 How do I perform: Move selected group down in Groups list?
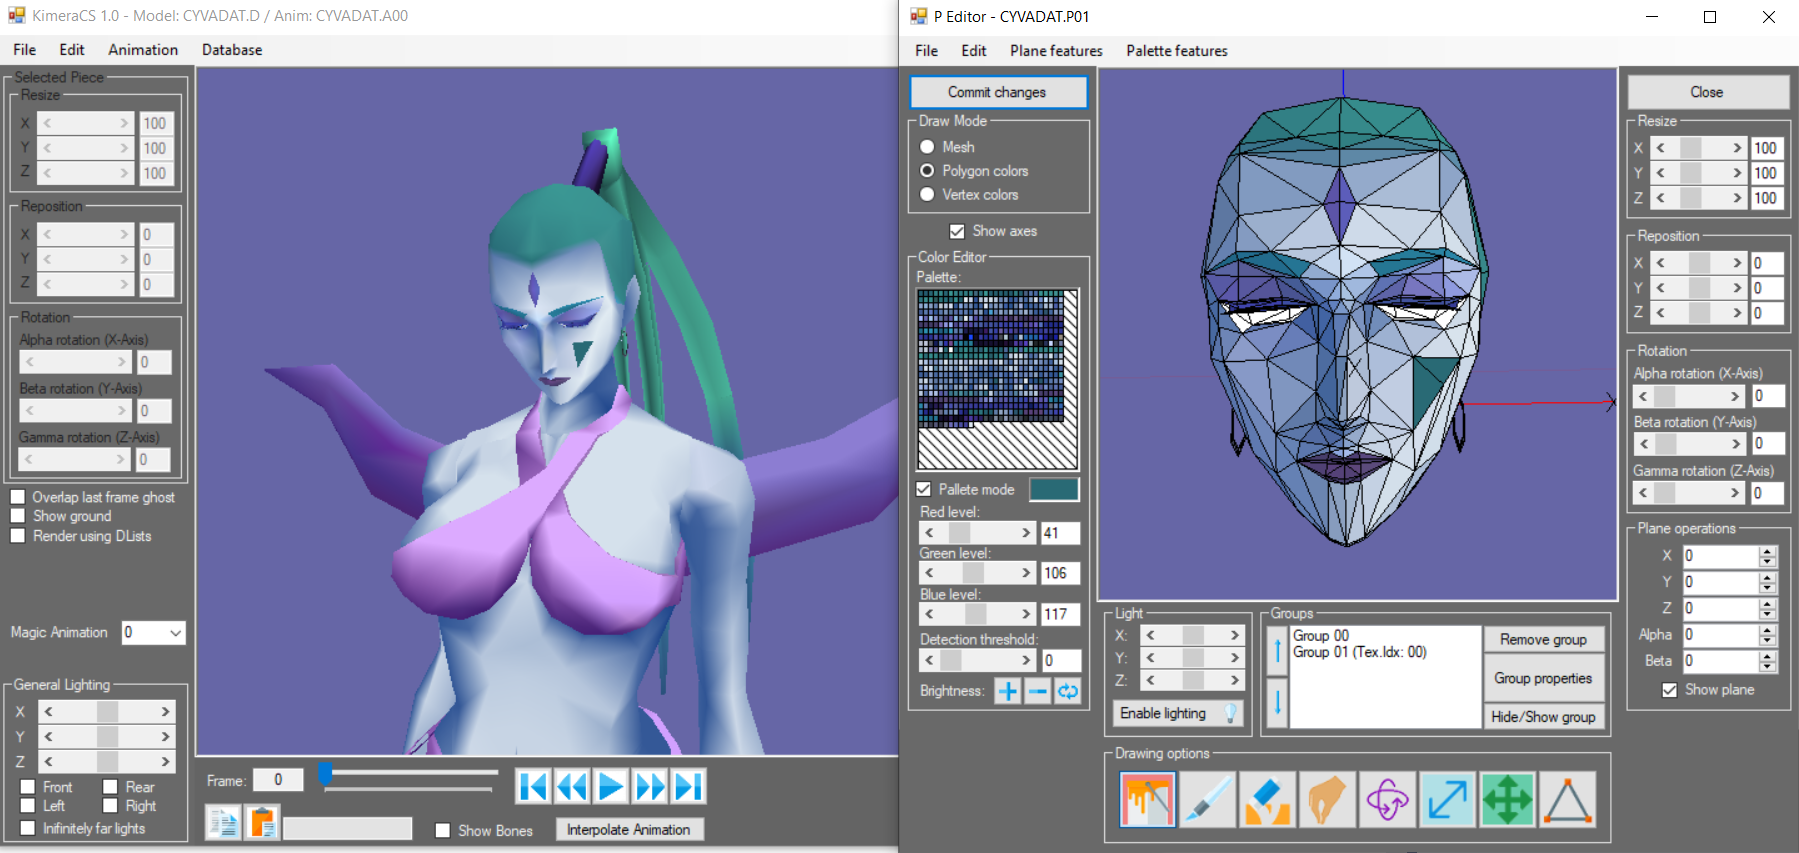(1277, 702)
